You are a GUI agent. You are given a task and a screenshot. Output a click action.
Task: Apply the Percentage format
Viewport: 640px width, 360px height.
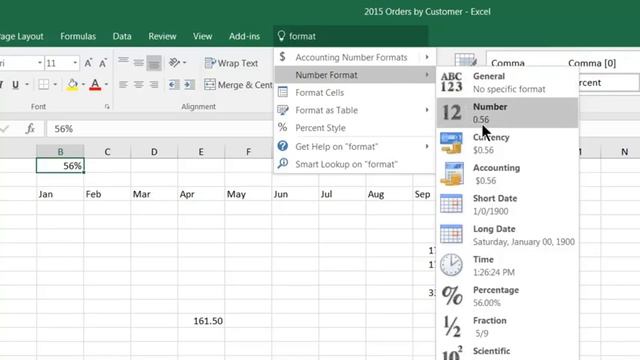(x=507, y=296)
